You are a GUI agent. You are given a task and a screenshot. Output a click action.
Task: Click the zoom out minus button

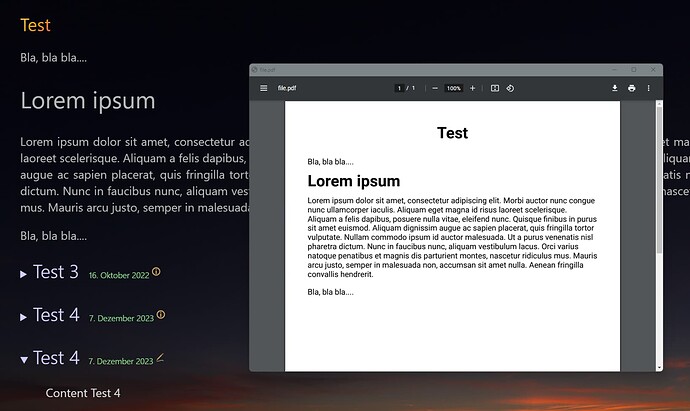[435, 88]
